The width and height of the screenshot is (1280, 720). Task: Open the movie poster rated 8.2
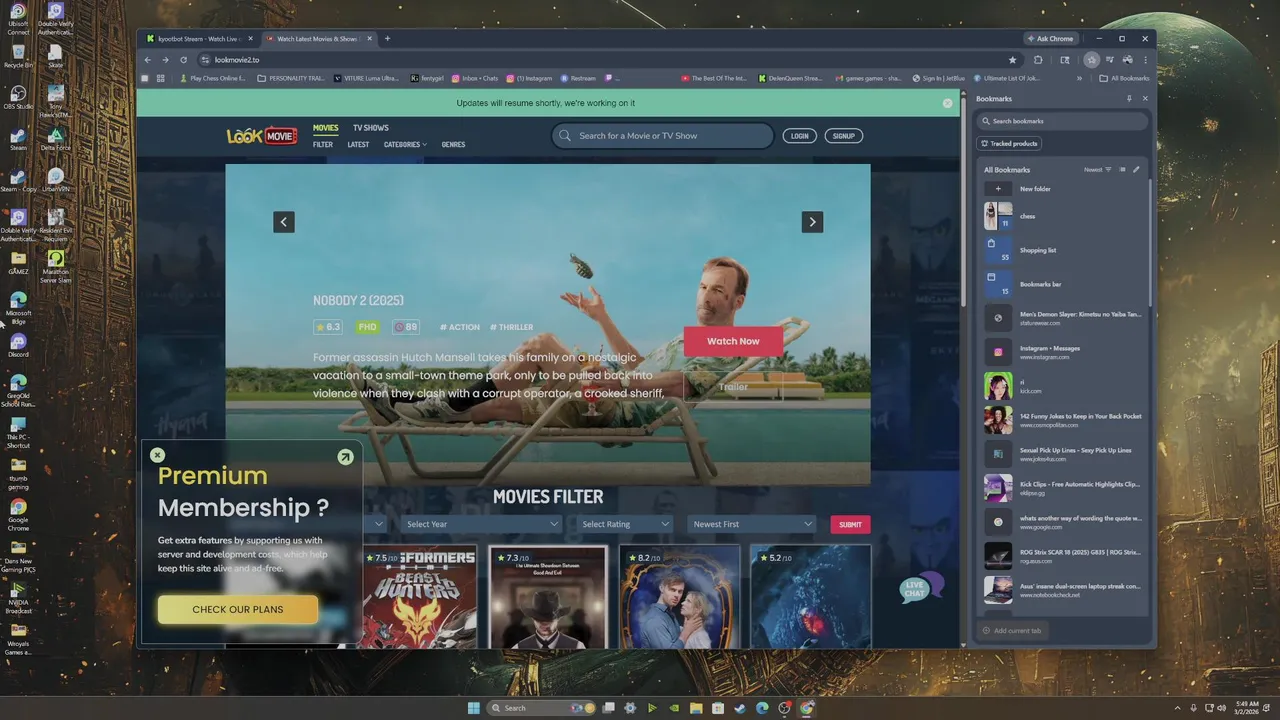point(680,597)
